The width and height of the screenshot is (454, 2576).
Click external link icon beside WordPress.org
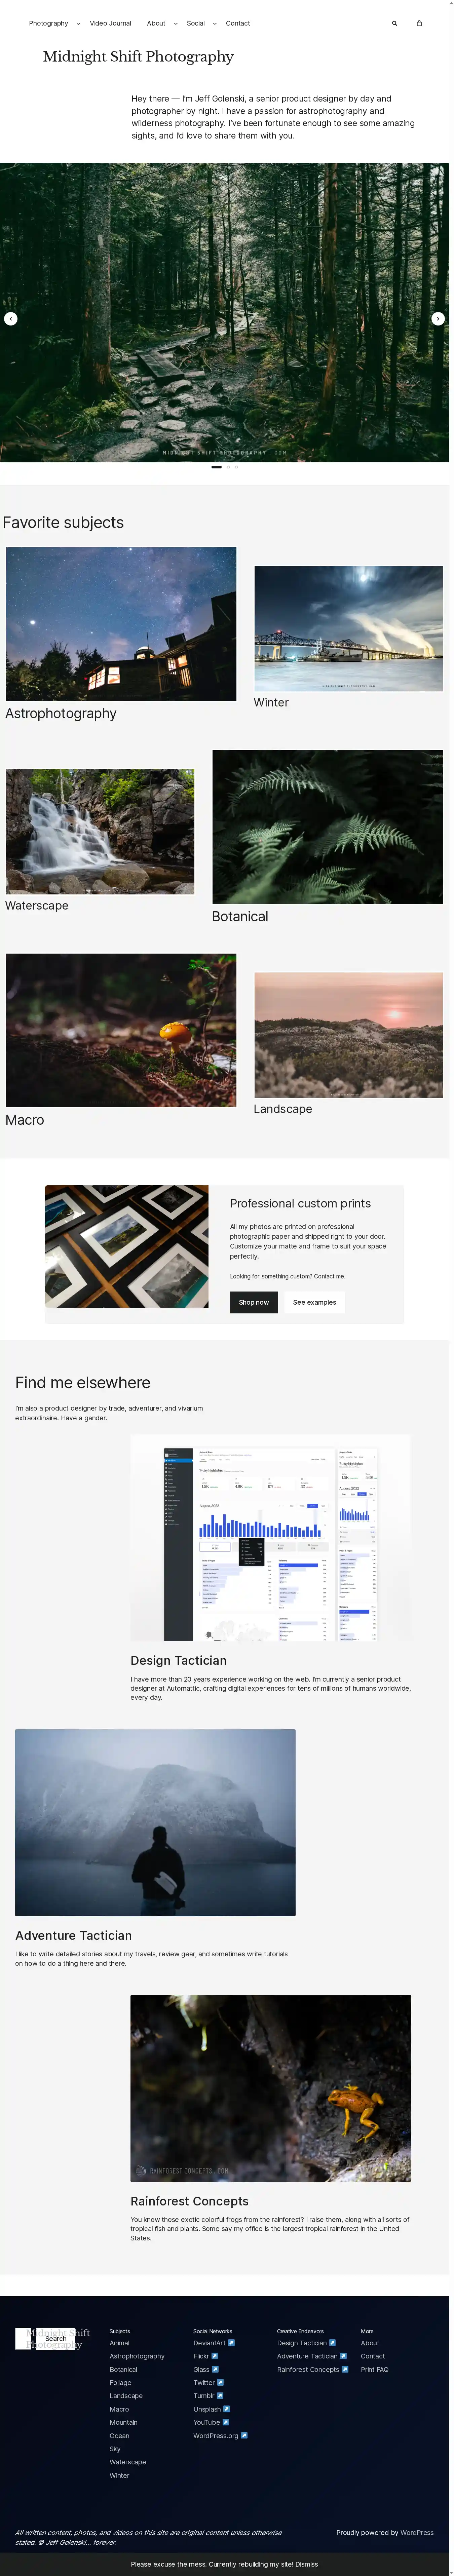click(x=244, y=2435)
